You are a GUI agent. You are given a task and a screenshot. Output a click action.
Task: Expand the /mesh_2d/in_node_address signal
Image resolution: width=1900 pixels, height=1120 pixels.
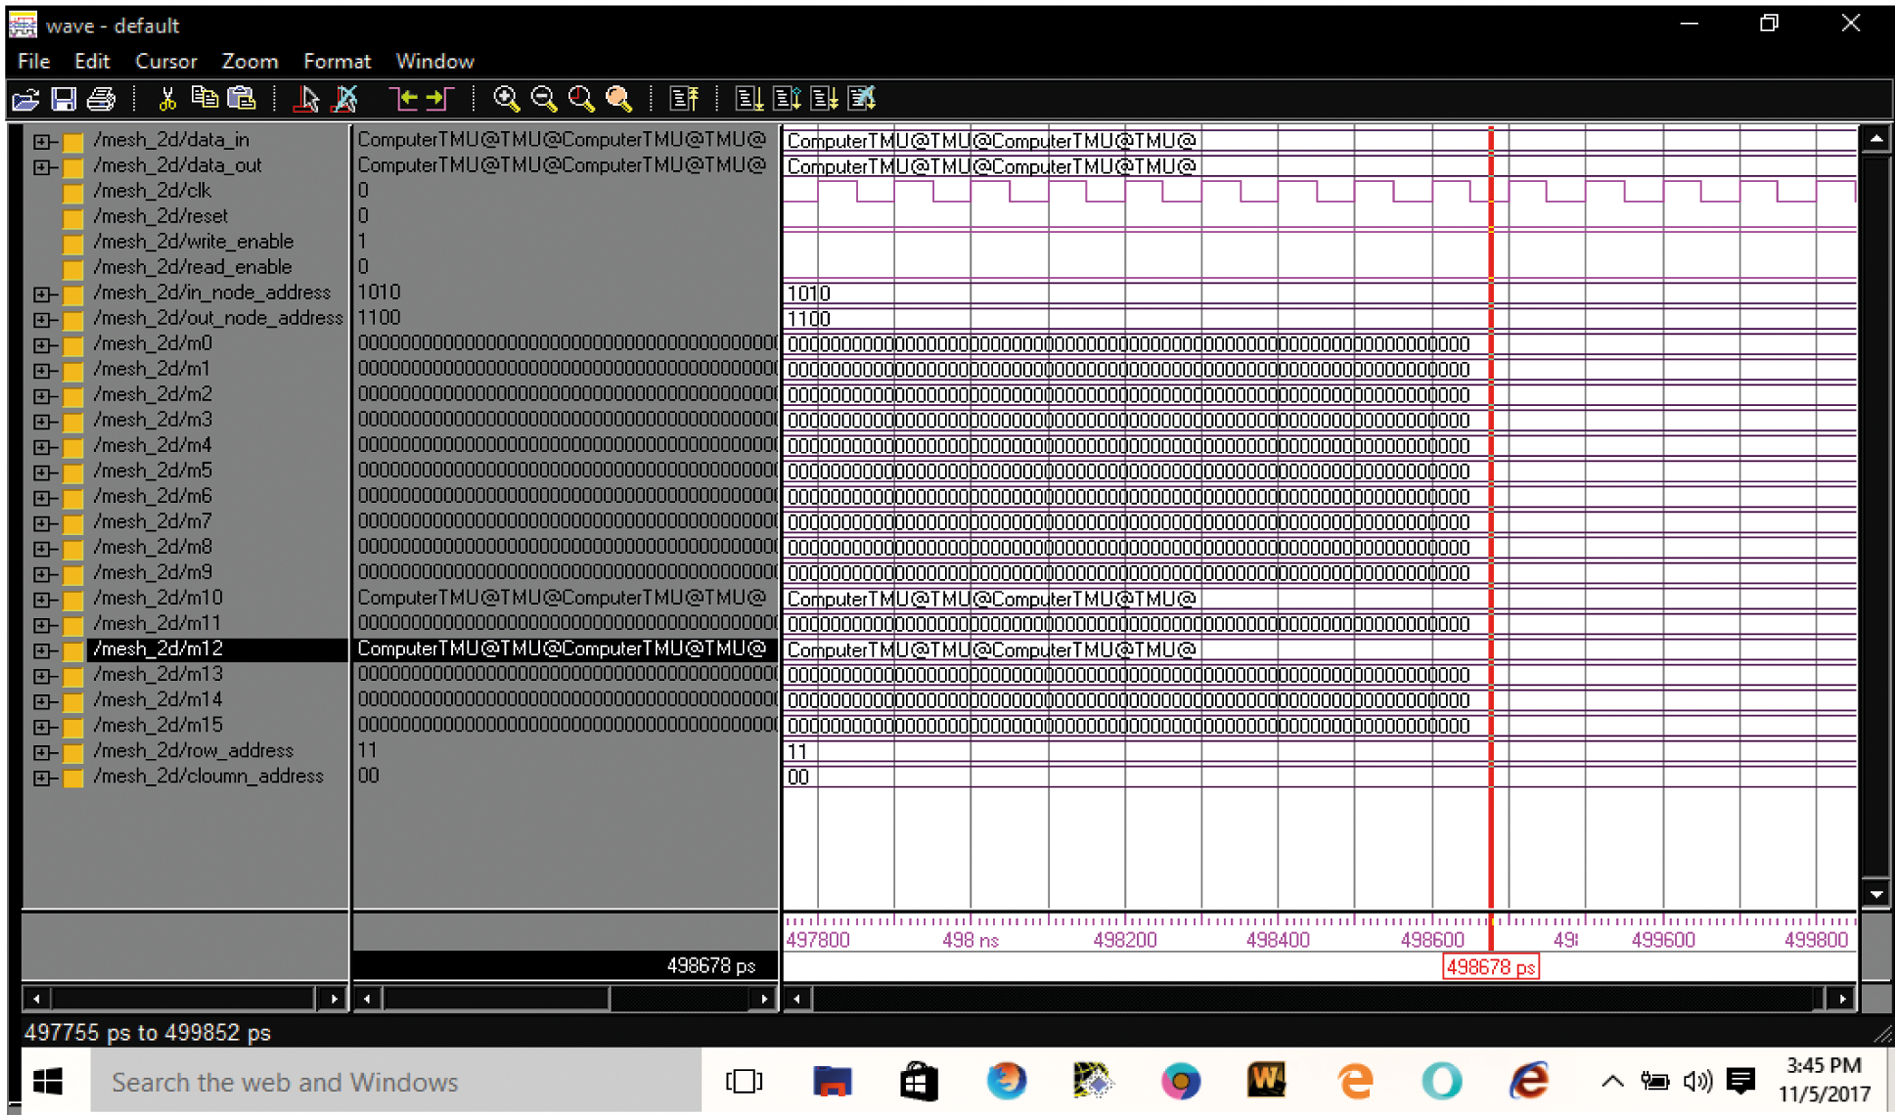coord(41,294)
